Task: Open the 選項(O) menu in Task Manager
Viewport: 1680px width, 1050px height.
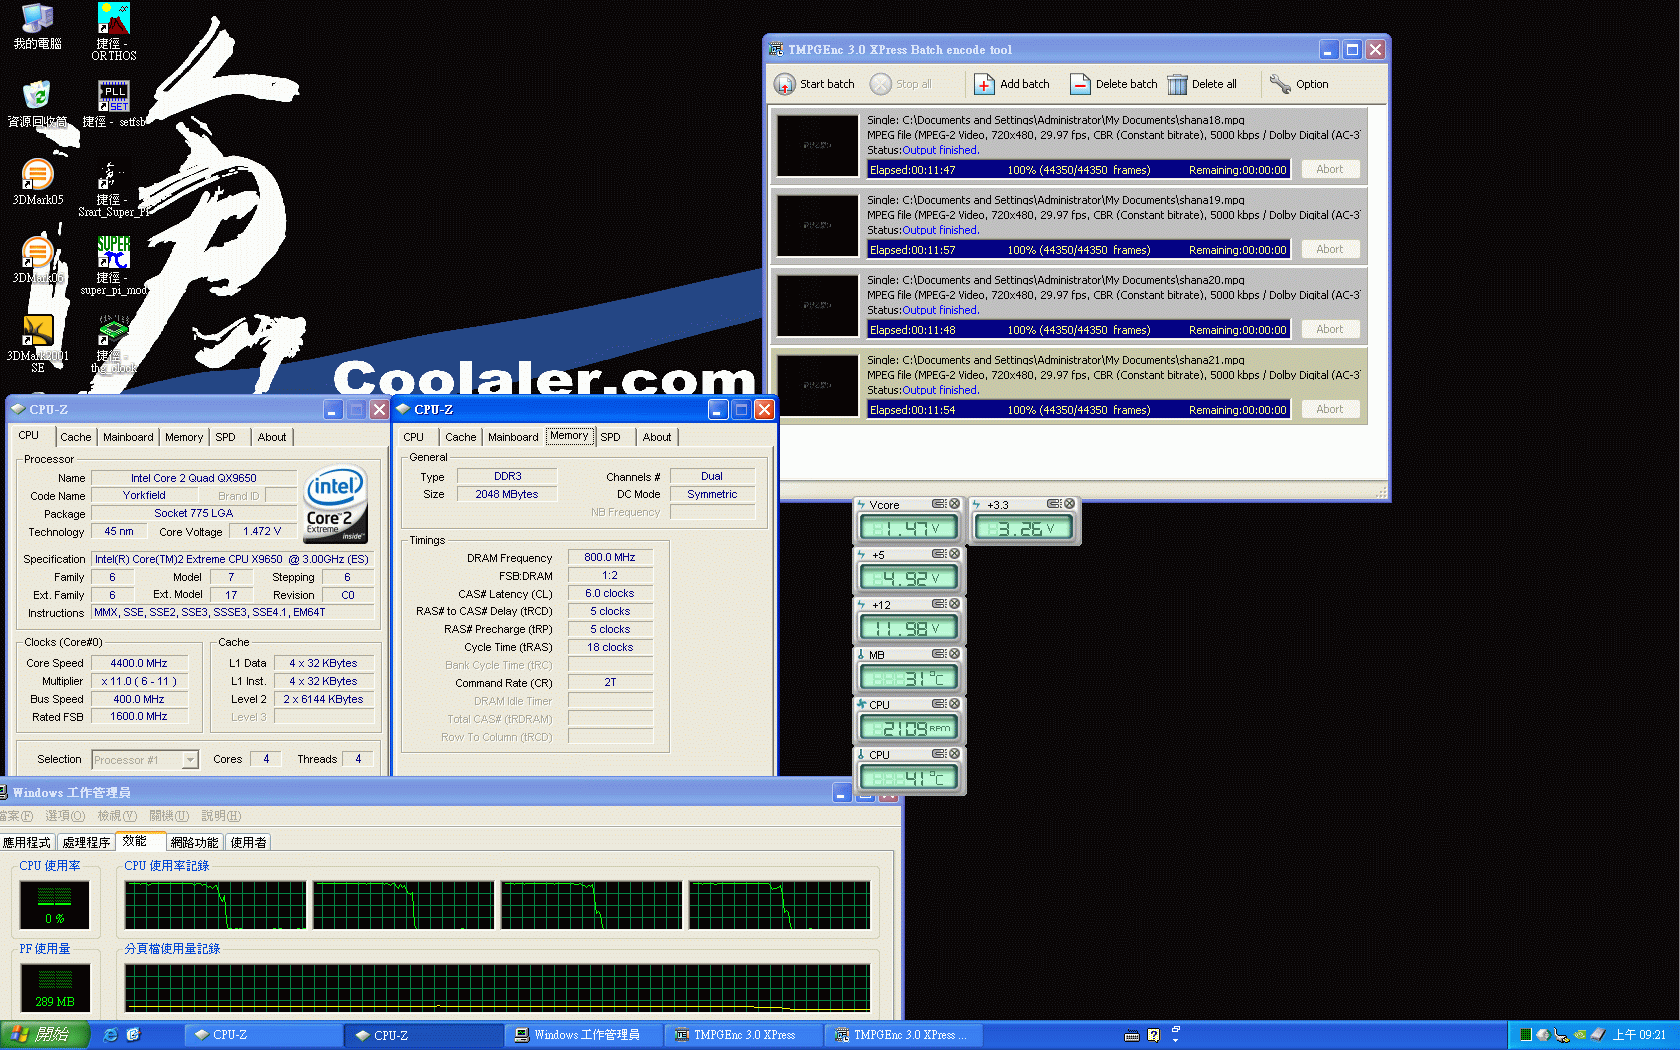Action: pos(65,816)
